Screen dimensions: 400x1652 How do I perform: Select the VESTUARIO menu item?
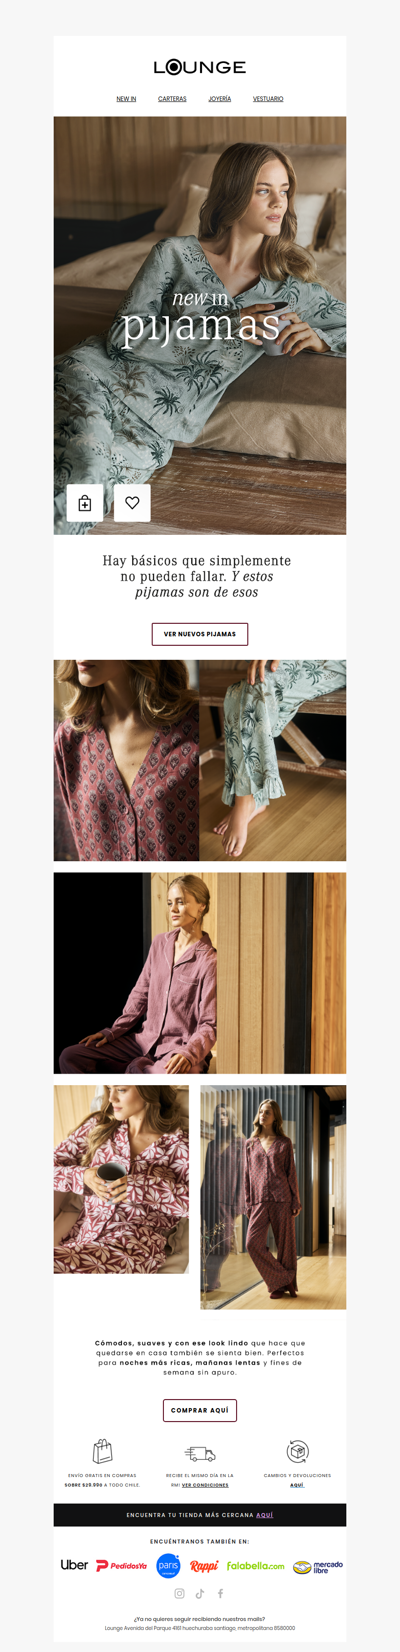pyautogui.click(x=268, y=99)
